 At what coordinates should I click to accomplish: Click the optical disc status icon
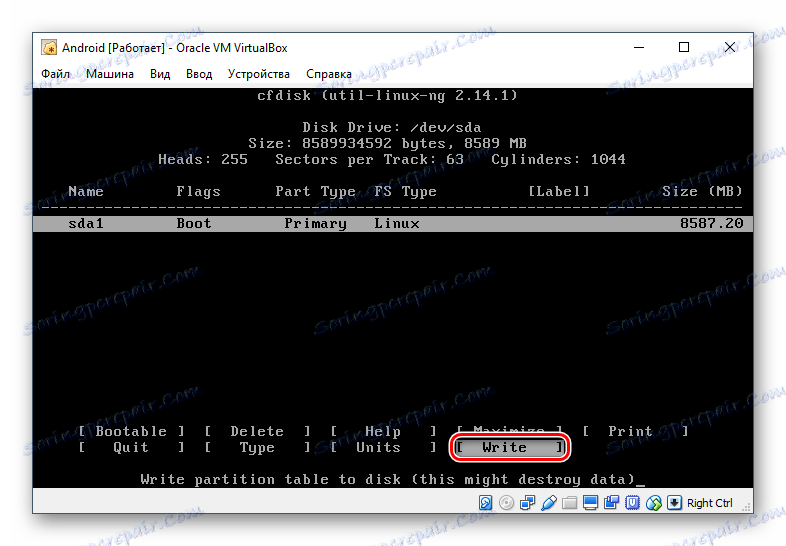pos(506,502)
